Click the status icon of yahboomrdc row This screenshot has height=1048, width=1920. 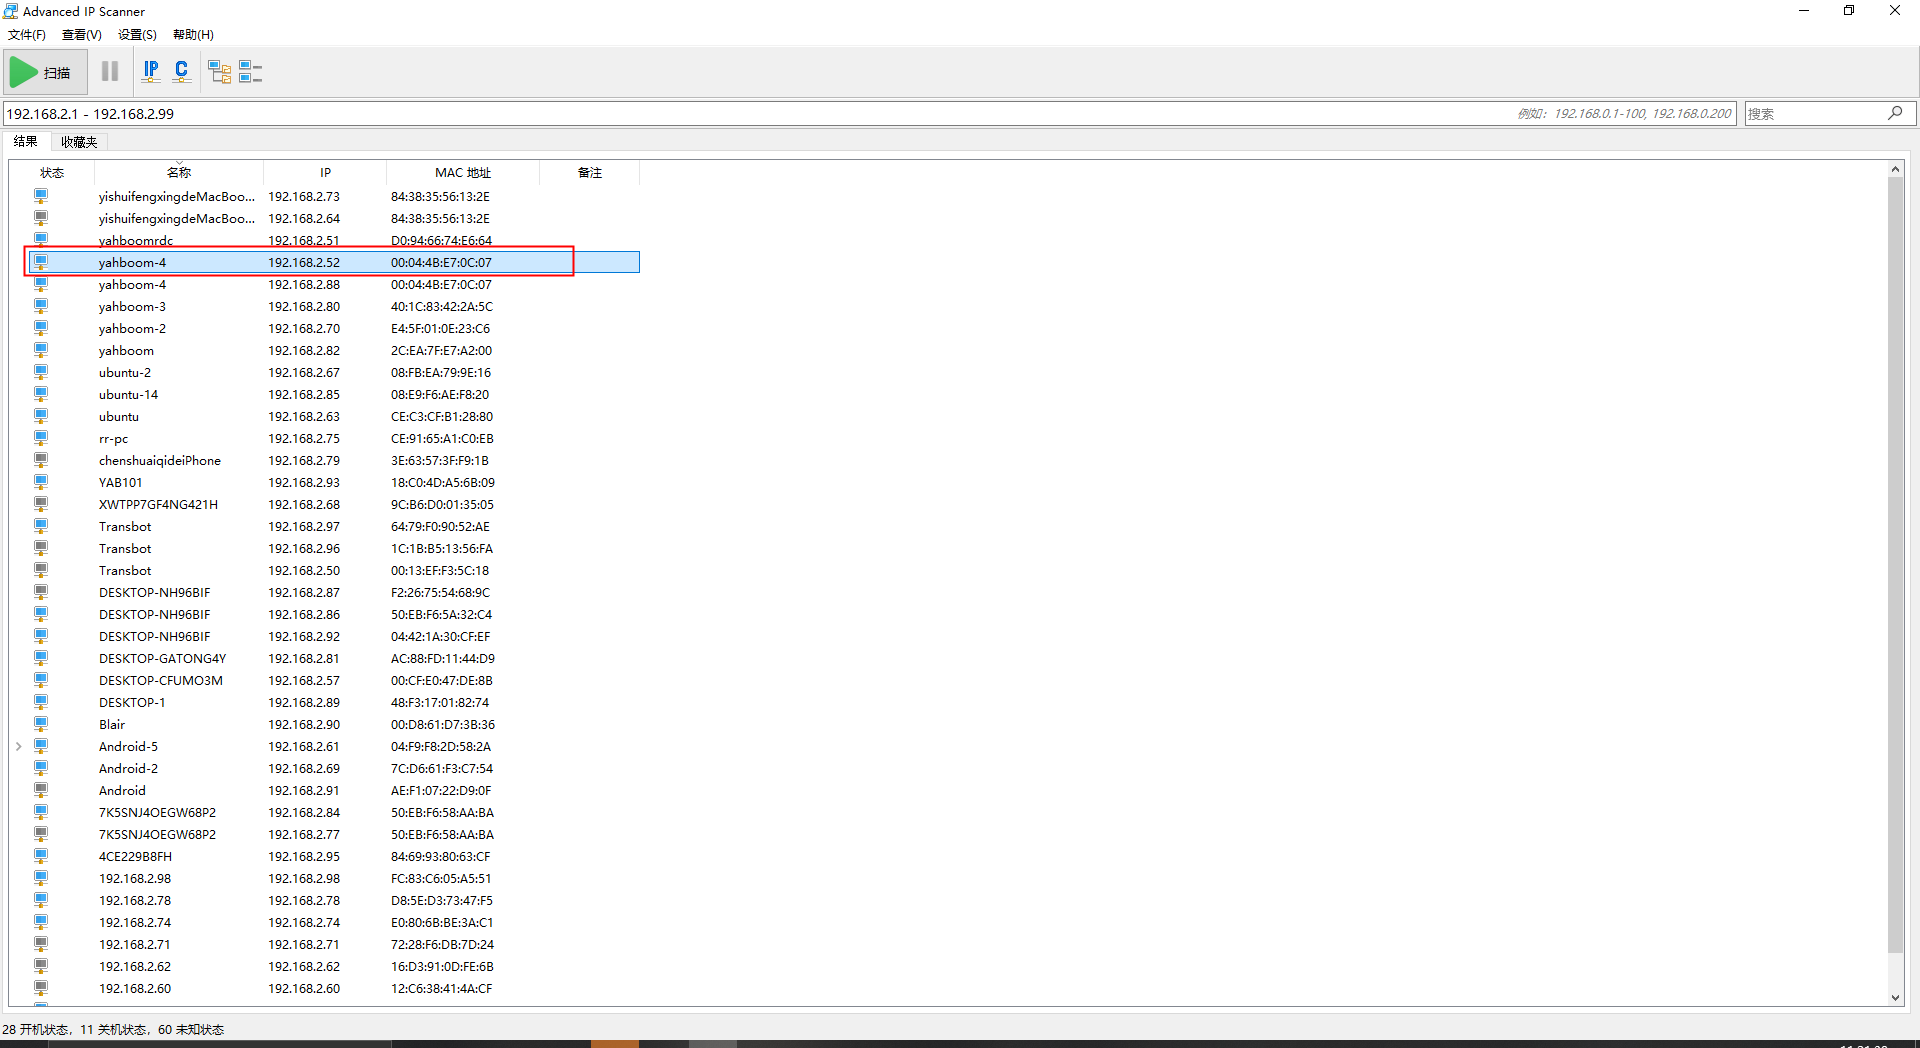pos(41,240)
